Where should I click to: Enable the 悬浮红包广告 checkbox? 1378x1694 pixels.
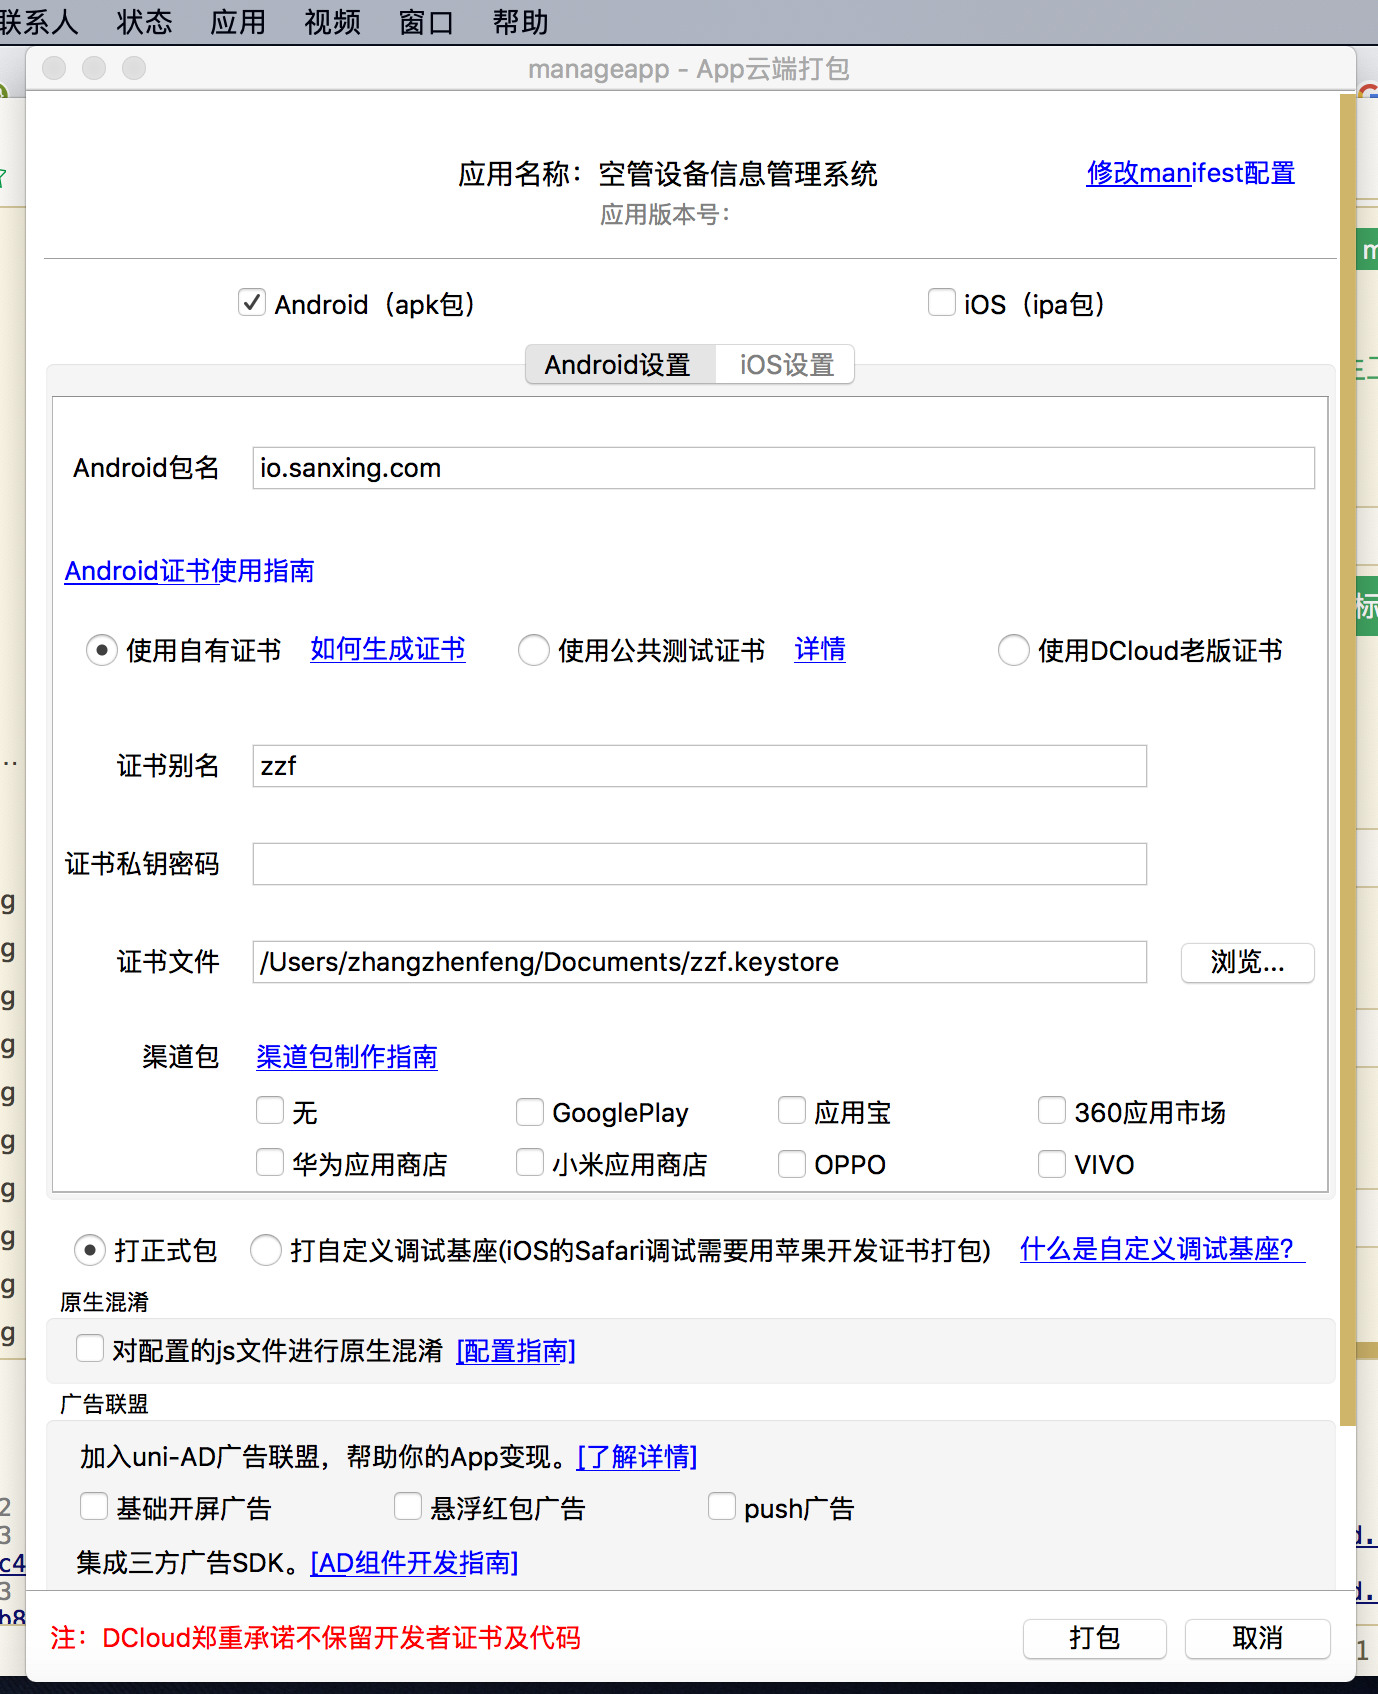click(408, 1507)
